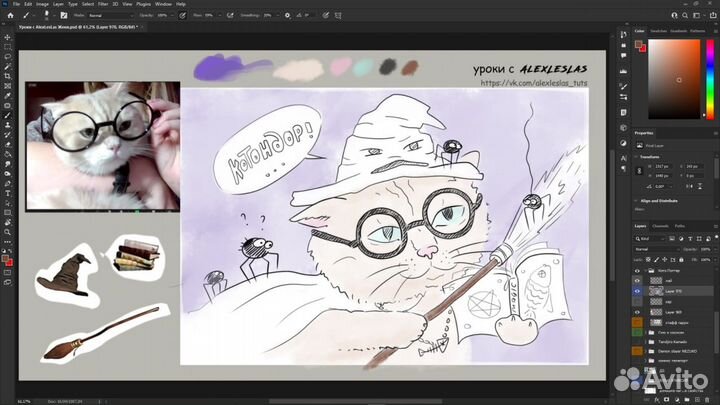720x405 pixels.
Task: Click the foreground color swatch in Color panel
Action: [638, 44]
